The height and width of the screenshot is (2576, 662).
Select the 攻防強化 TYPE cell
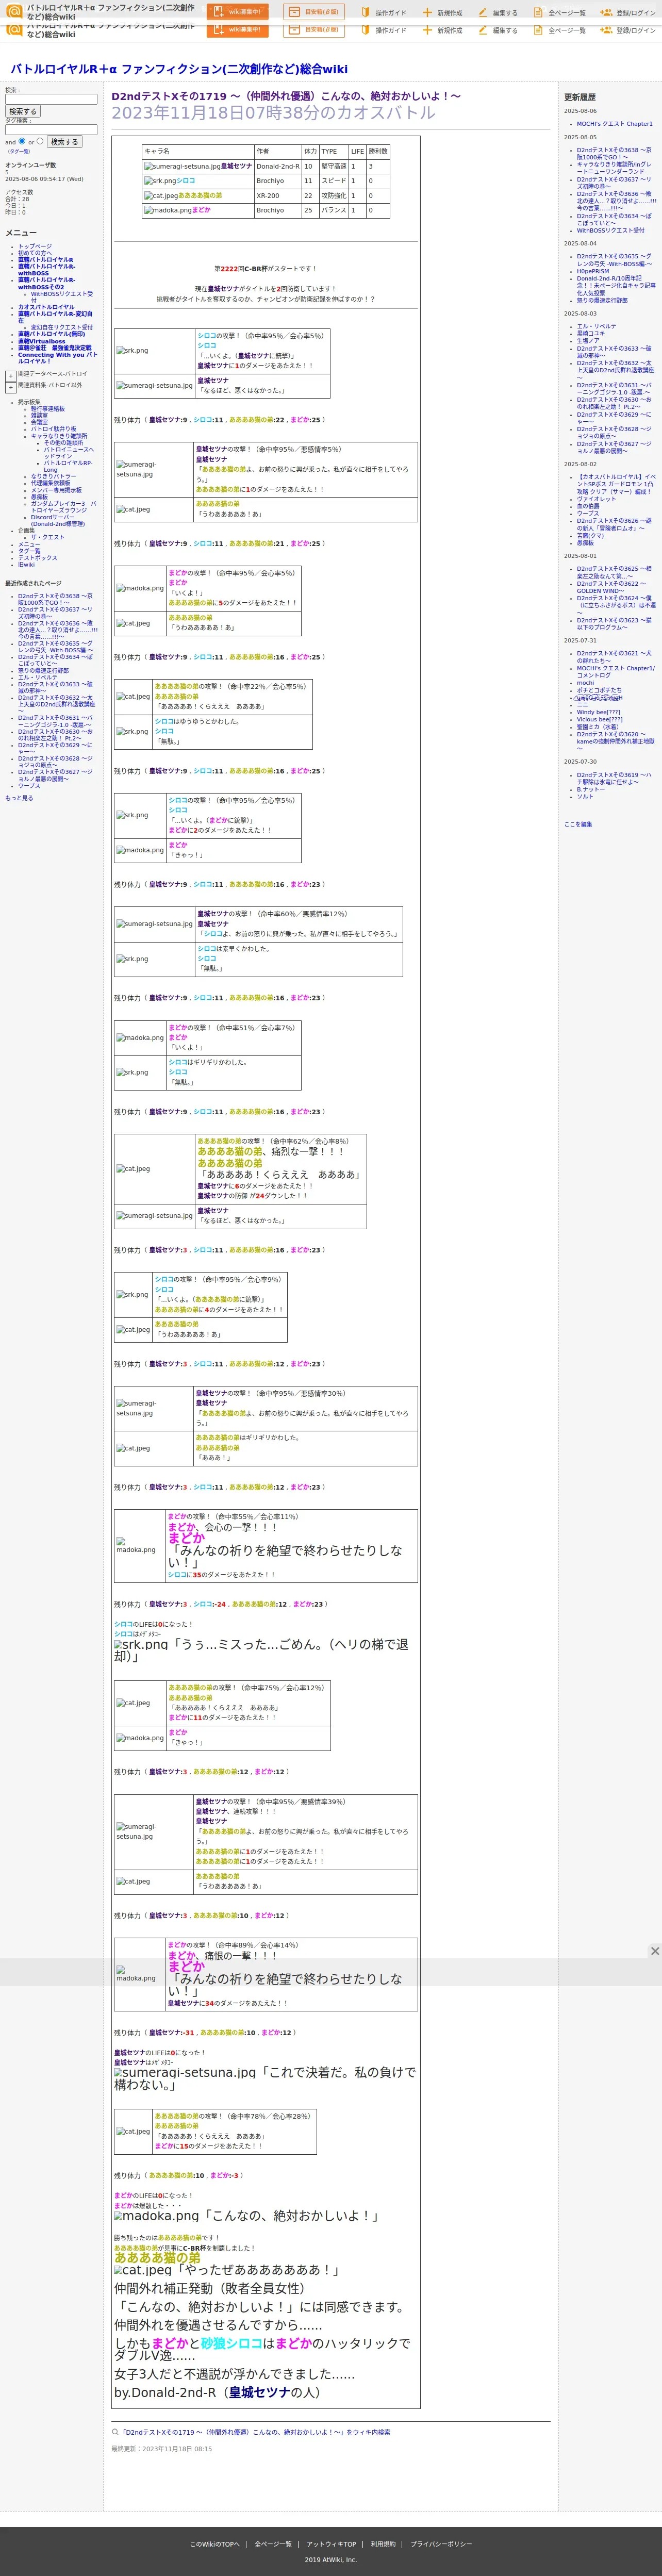[x=333, y=196]
